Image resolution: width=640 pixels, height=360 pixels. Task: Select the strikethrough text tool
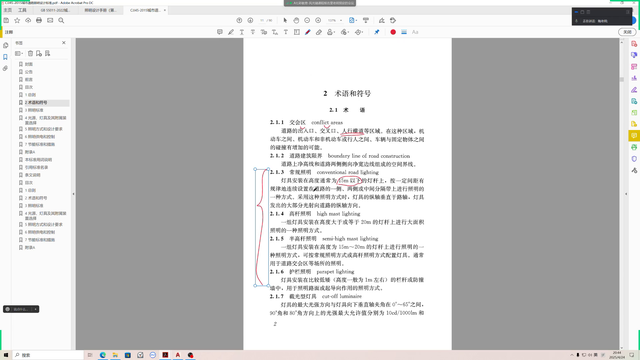click(x=253, y=32)
